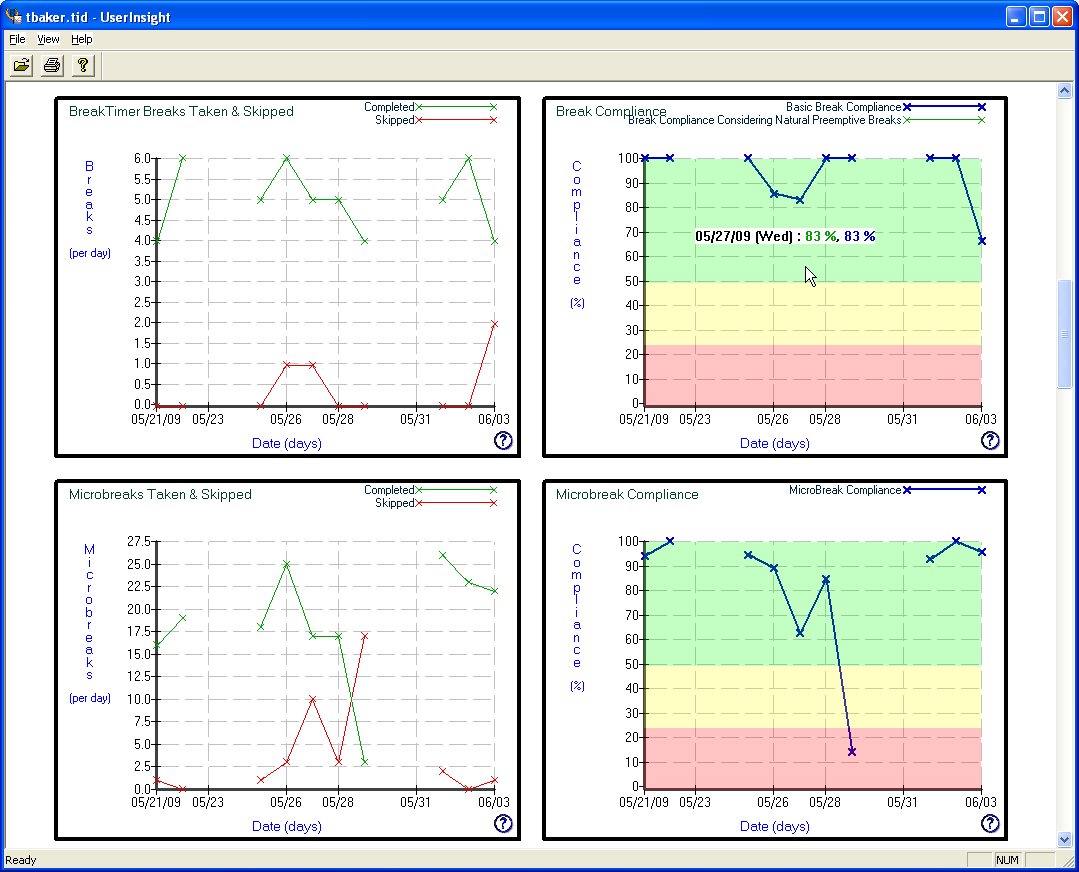The image size is (1079, 872).
Task: Click the (per day) label of the Microbreaks axis
Action: pyautogui.click(x=89, y=698)
